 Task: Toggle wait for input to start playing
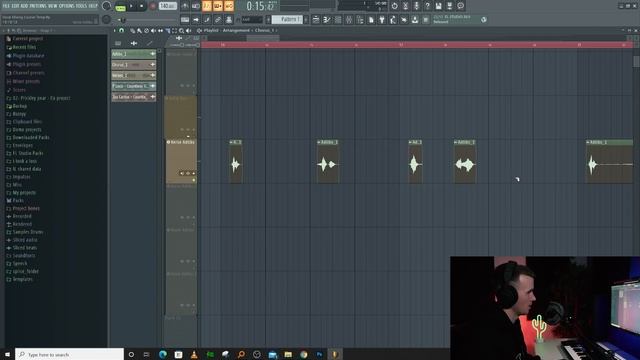pyautogui.click(x=196, y=6)
